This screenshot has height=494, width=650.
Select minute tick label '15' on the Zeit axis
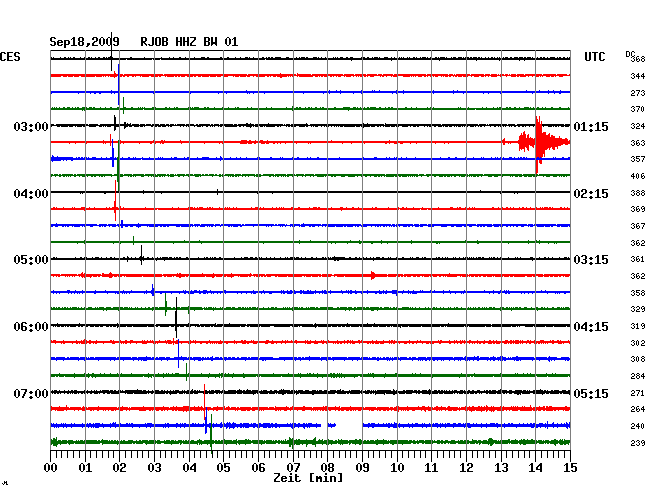(570, 468)
